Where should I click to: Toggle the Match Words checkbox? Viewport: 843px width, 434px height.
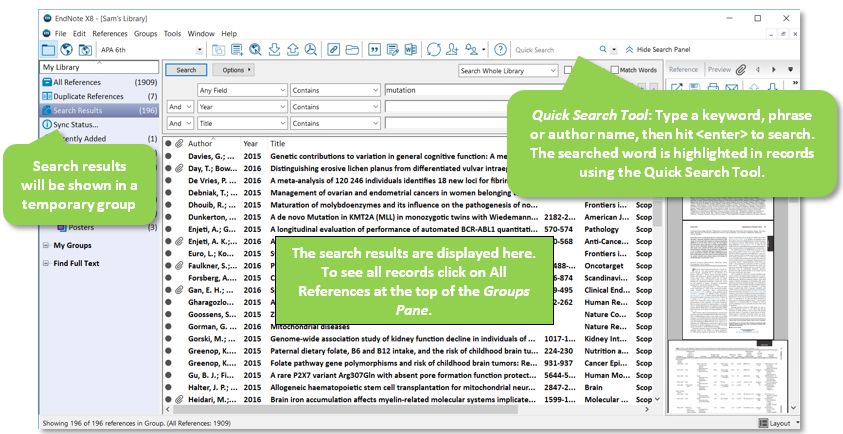[x=615, y=70]
